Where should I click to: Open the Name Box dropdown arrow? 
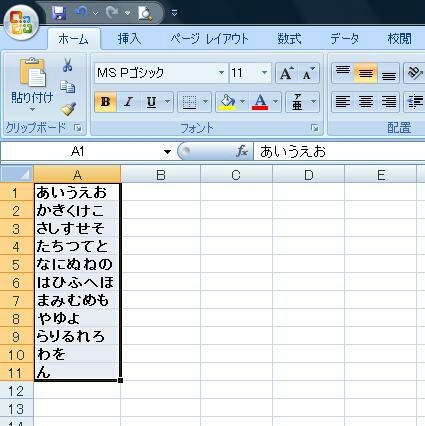click(x=167, y=152)
